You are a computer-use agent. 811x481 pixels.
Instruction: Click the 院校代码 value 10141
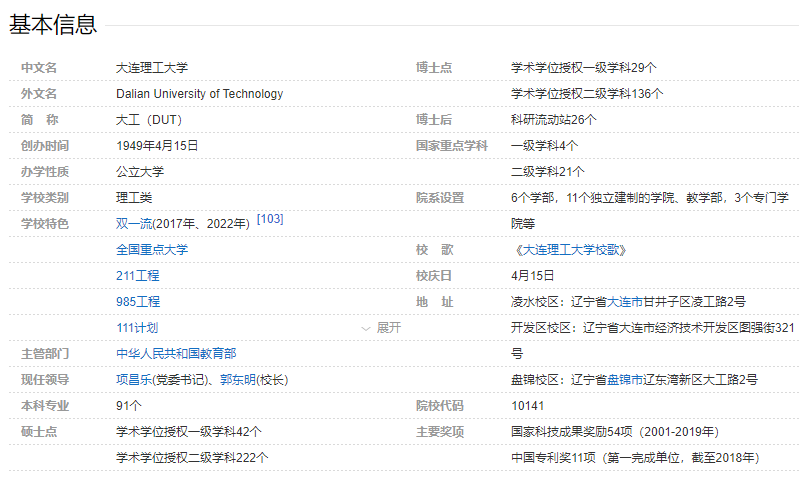pos(527,405)
